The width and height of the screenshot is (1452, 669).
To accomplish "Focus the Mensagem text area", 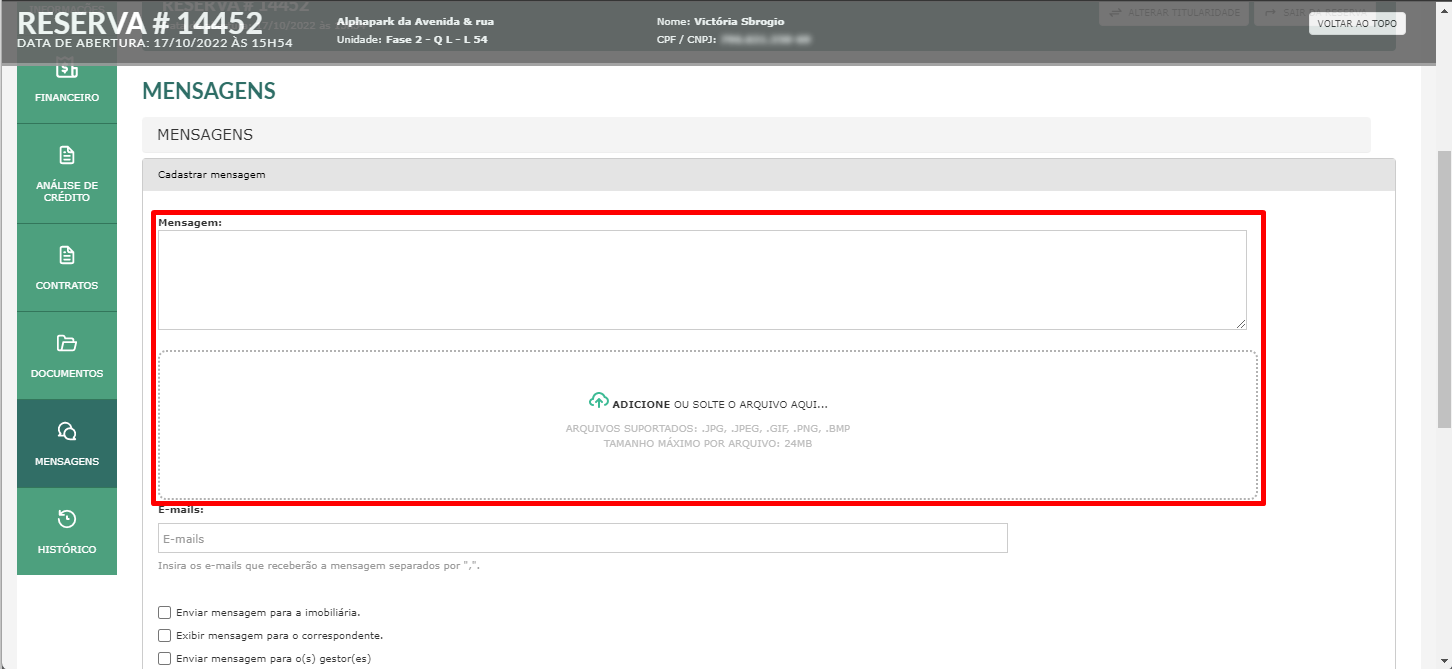I will point(702,280).
